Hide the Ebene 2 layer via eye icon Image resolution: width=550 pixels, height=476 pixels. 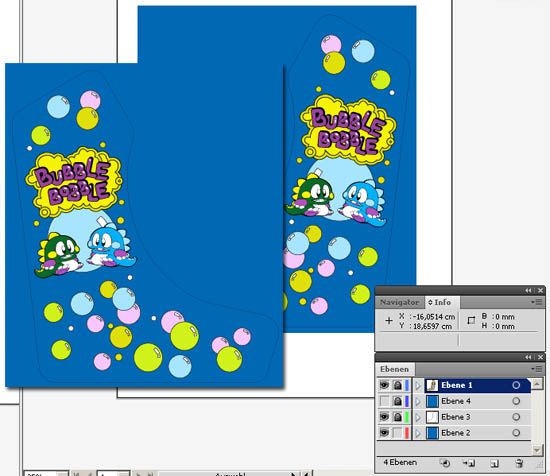pos(384,433)
